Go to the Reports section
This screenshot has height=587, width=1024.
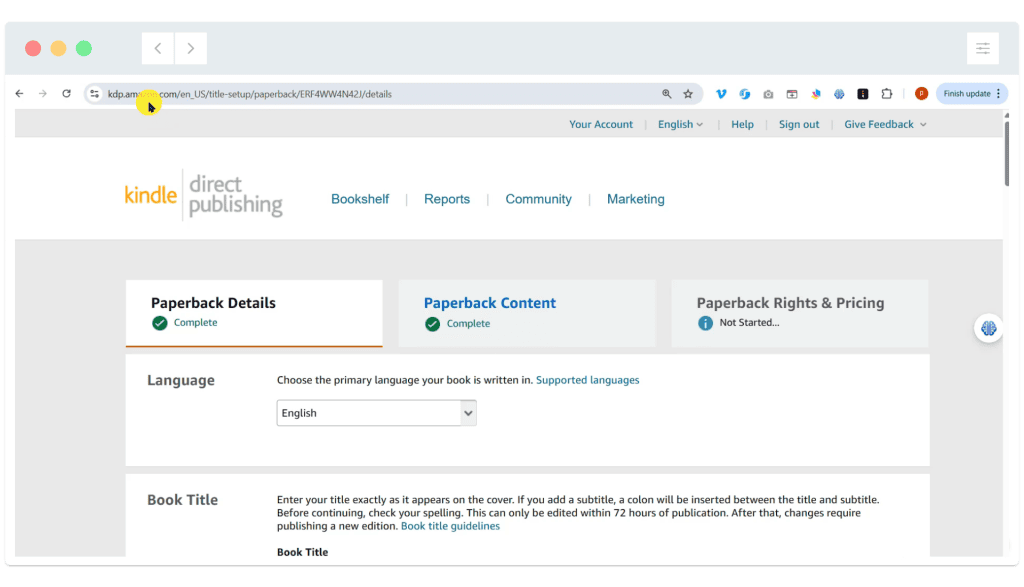pyautogui.click(x=447, y=199)
